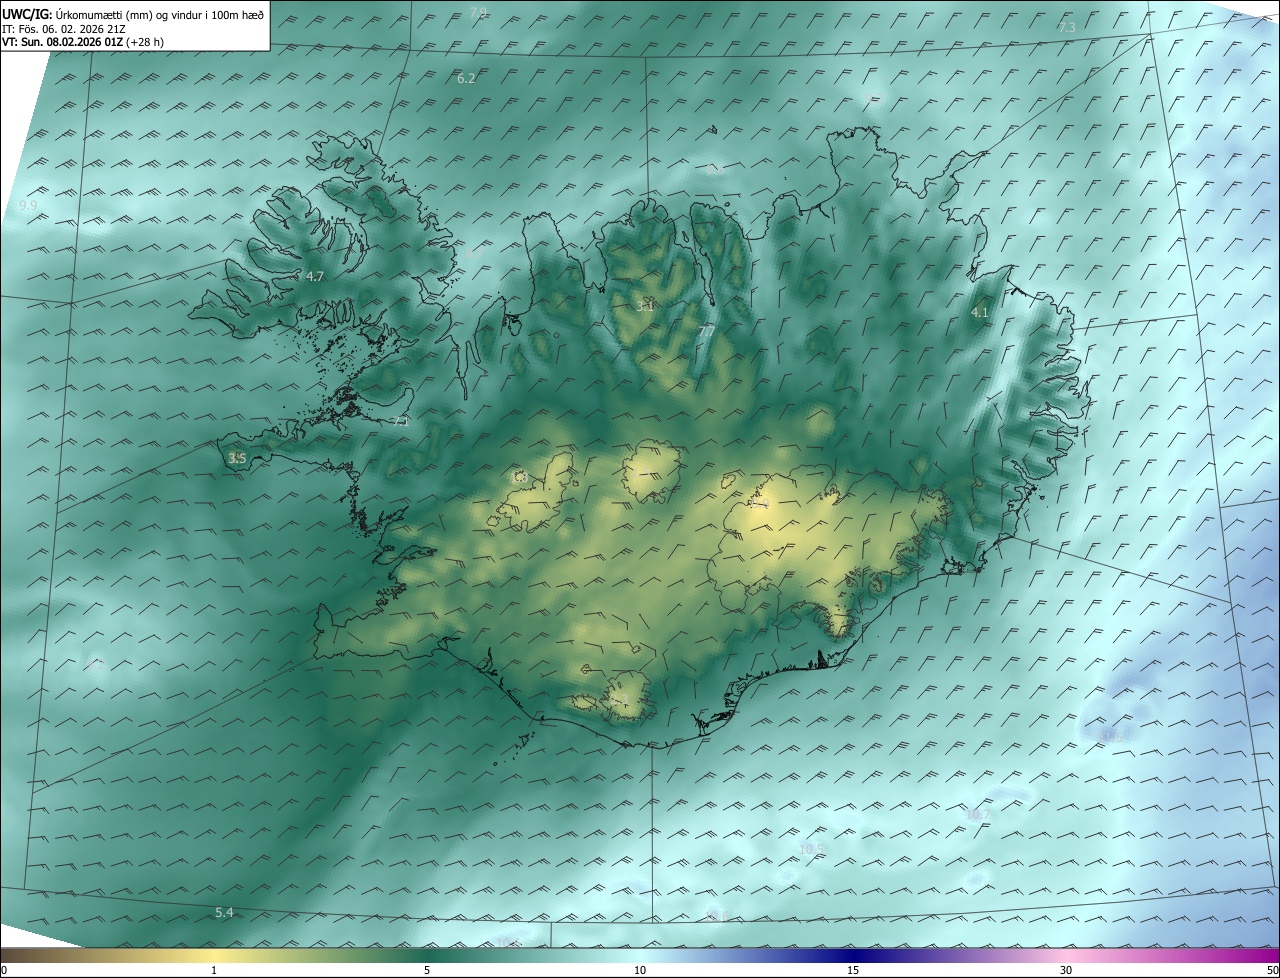Click the colorbar tick label "0"
This screenshot has height=978, width=1280.
[4, 970]
